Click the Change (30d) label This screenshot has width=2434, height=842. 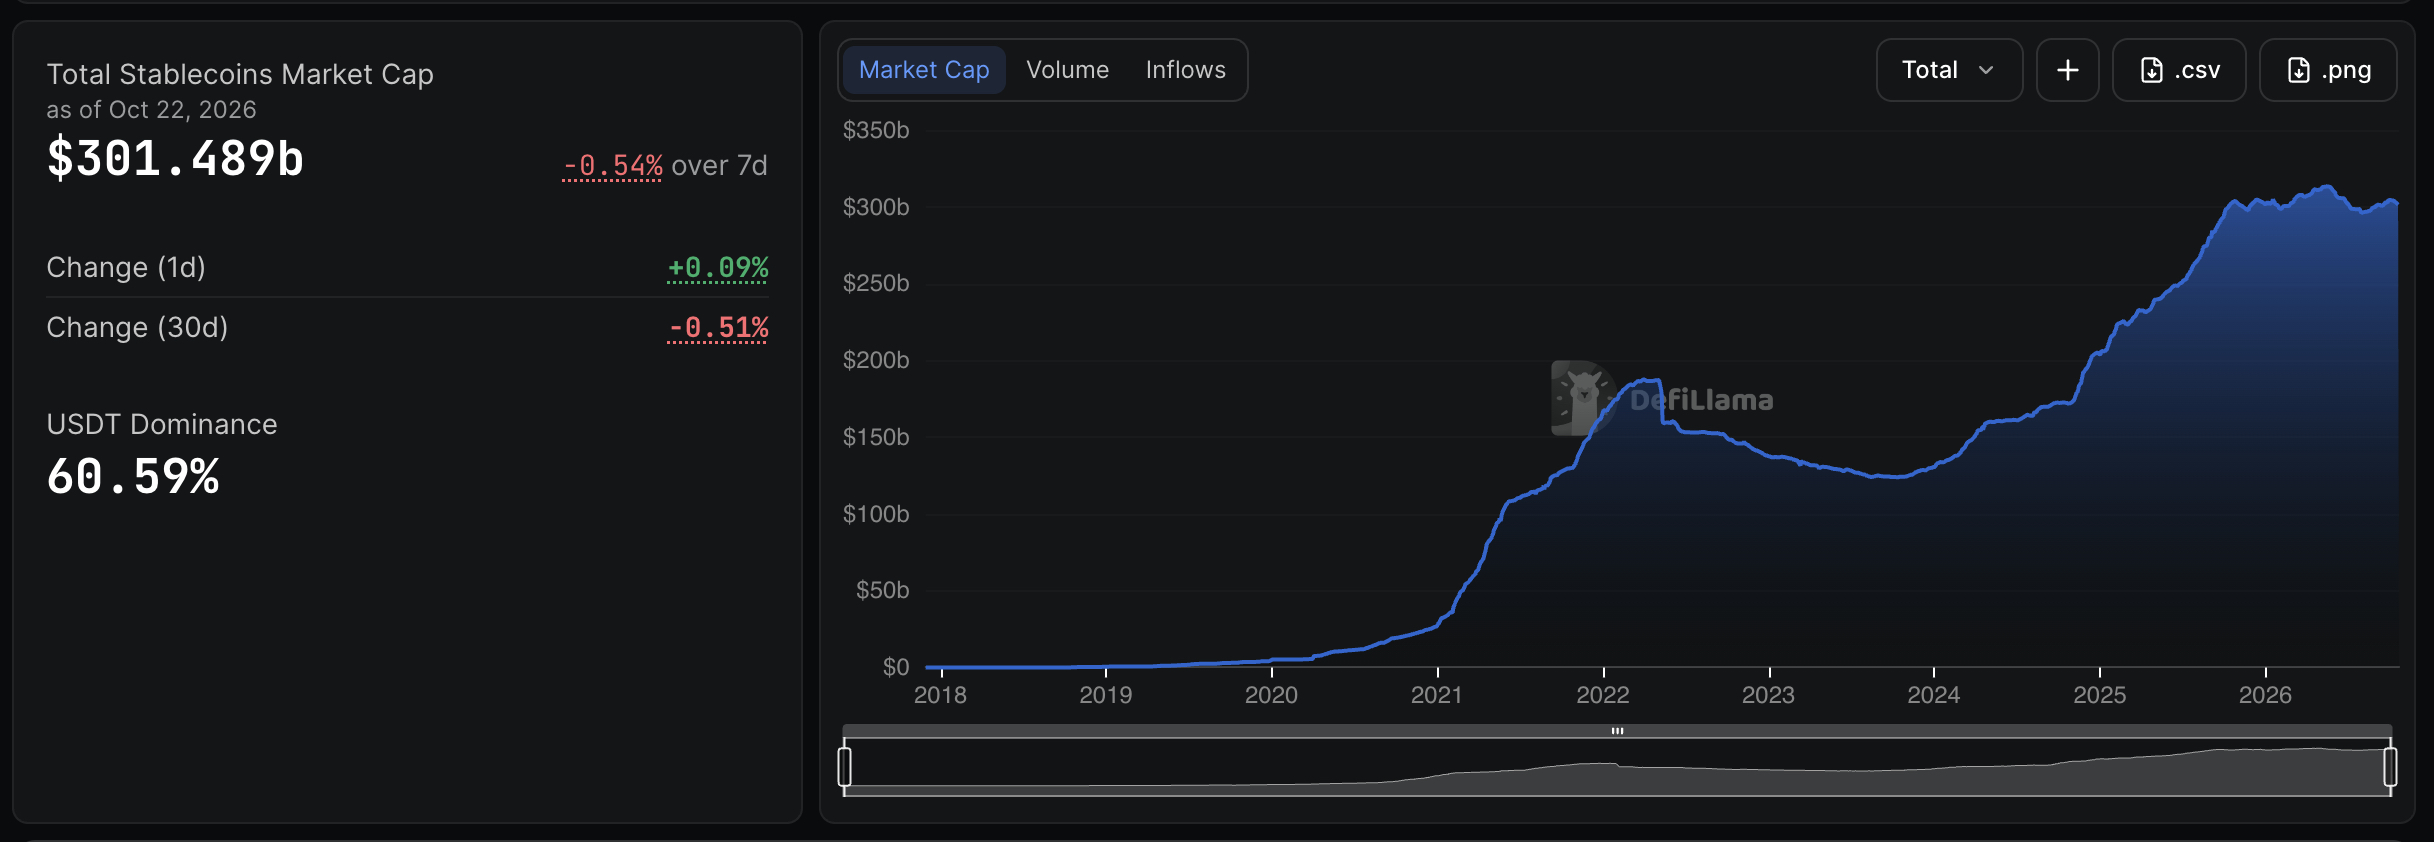pos(137,328)
